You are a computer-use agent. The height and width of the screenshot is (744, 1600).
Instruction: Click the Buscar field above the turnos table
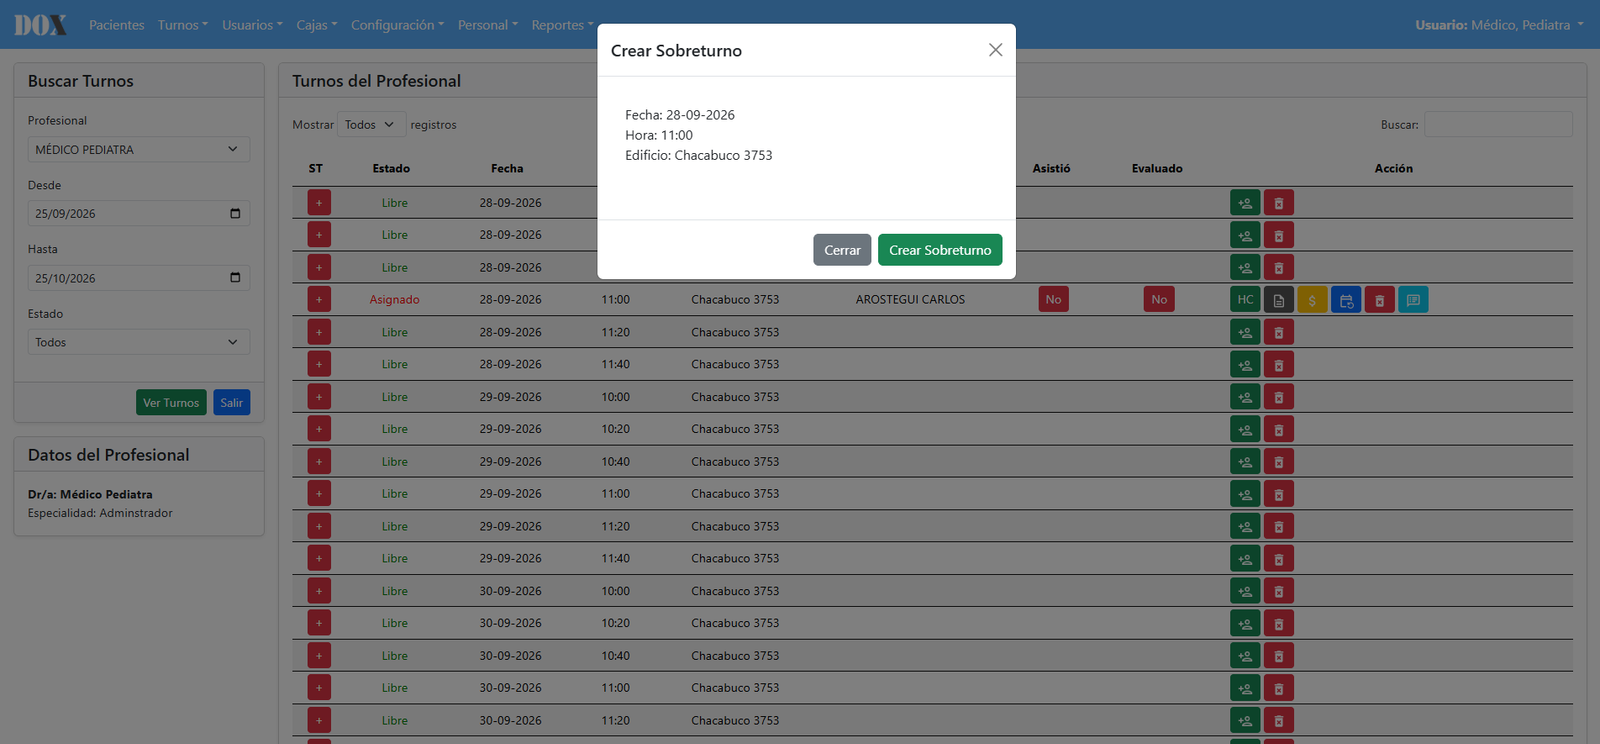pos(1498,124)
